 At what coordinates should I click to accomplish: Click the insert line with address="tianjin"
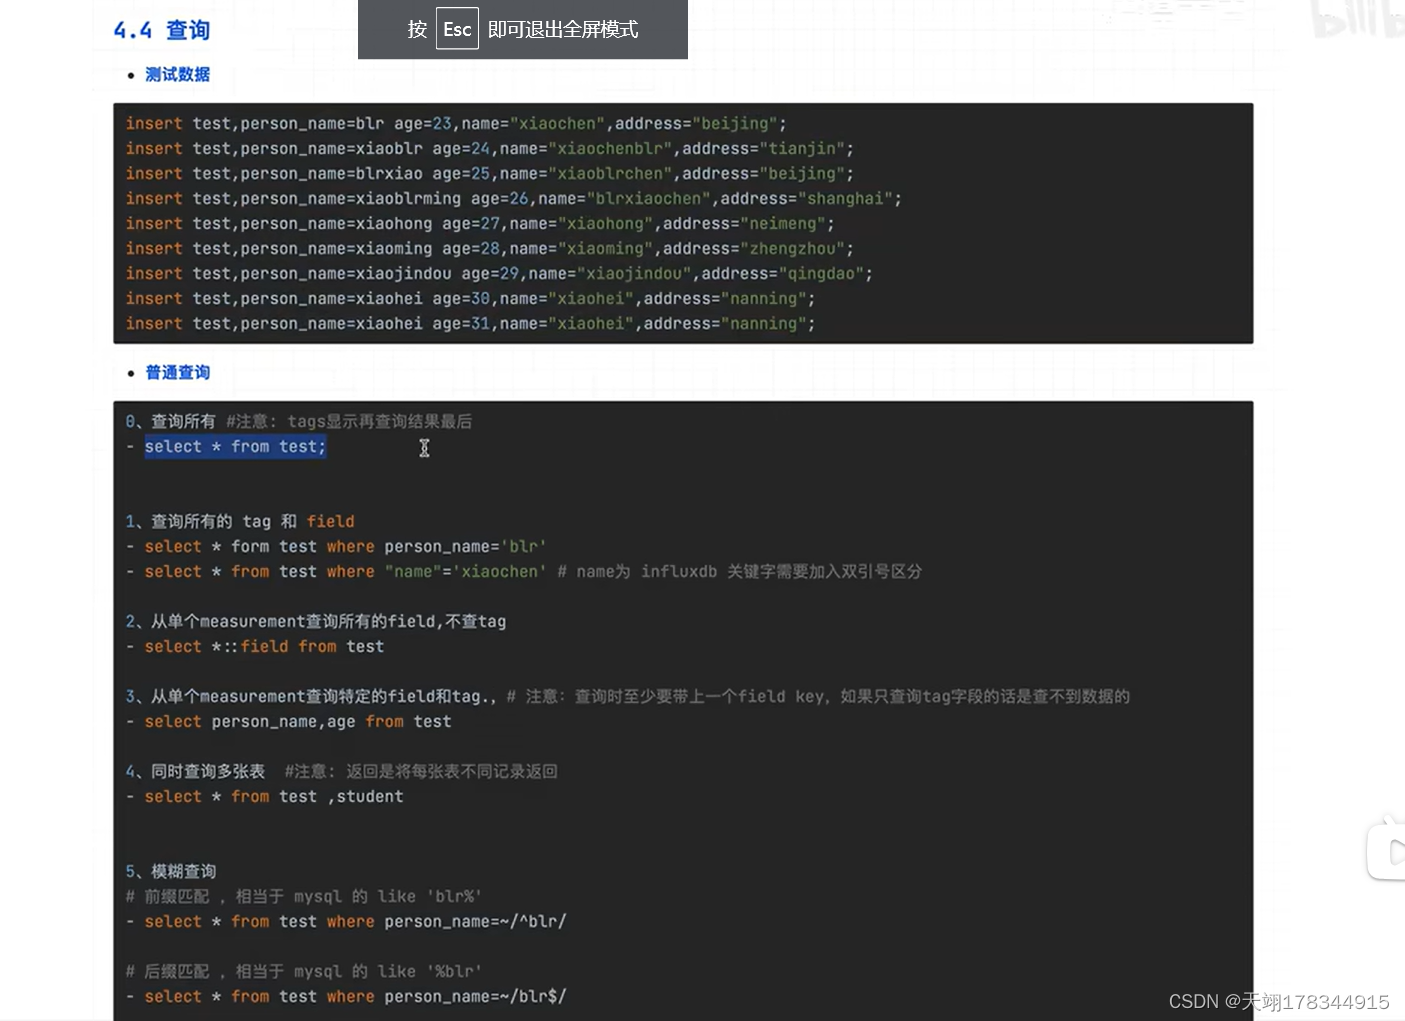point(490,149)
